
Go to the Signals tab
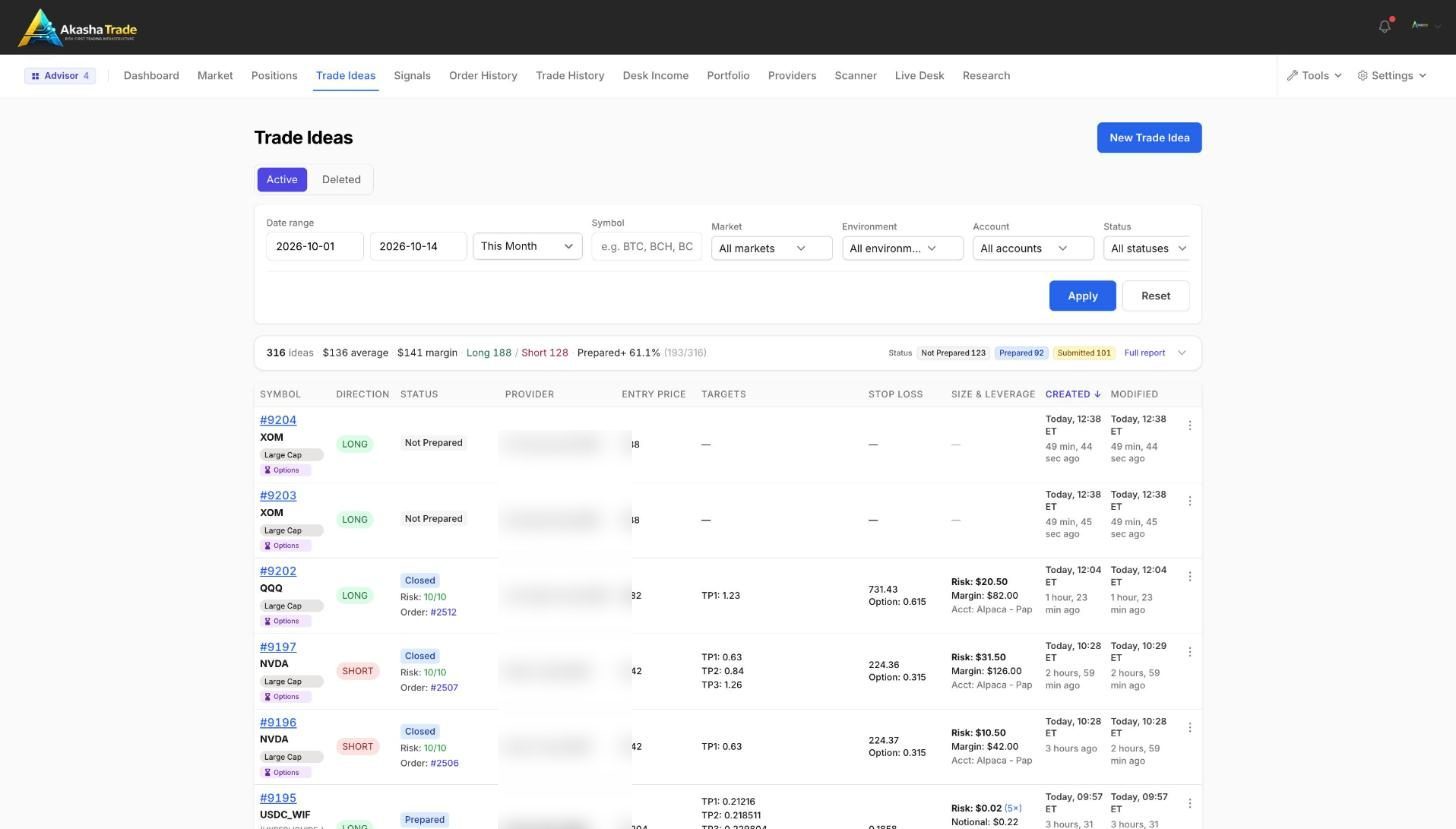click(x=412, y=76)
